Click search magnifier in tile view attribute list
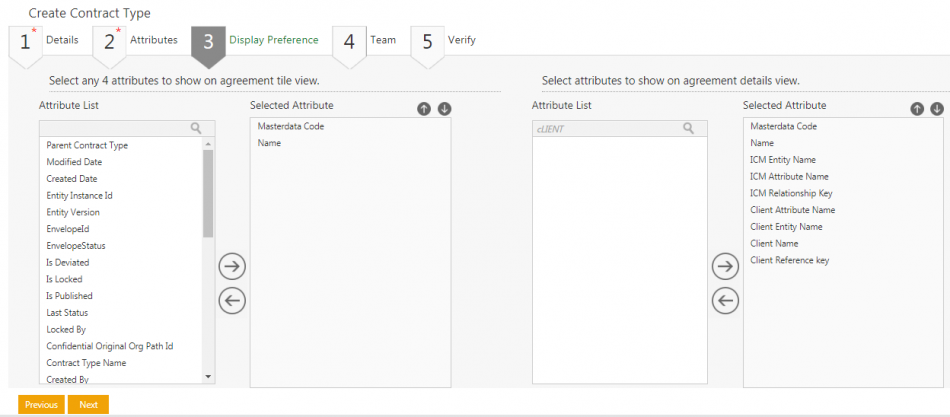This screenshot has height=417, width=950. [x=196, y=128]
